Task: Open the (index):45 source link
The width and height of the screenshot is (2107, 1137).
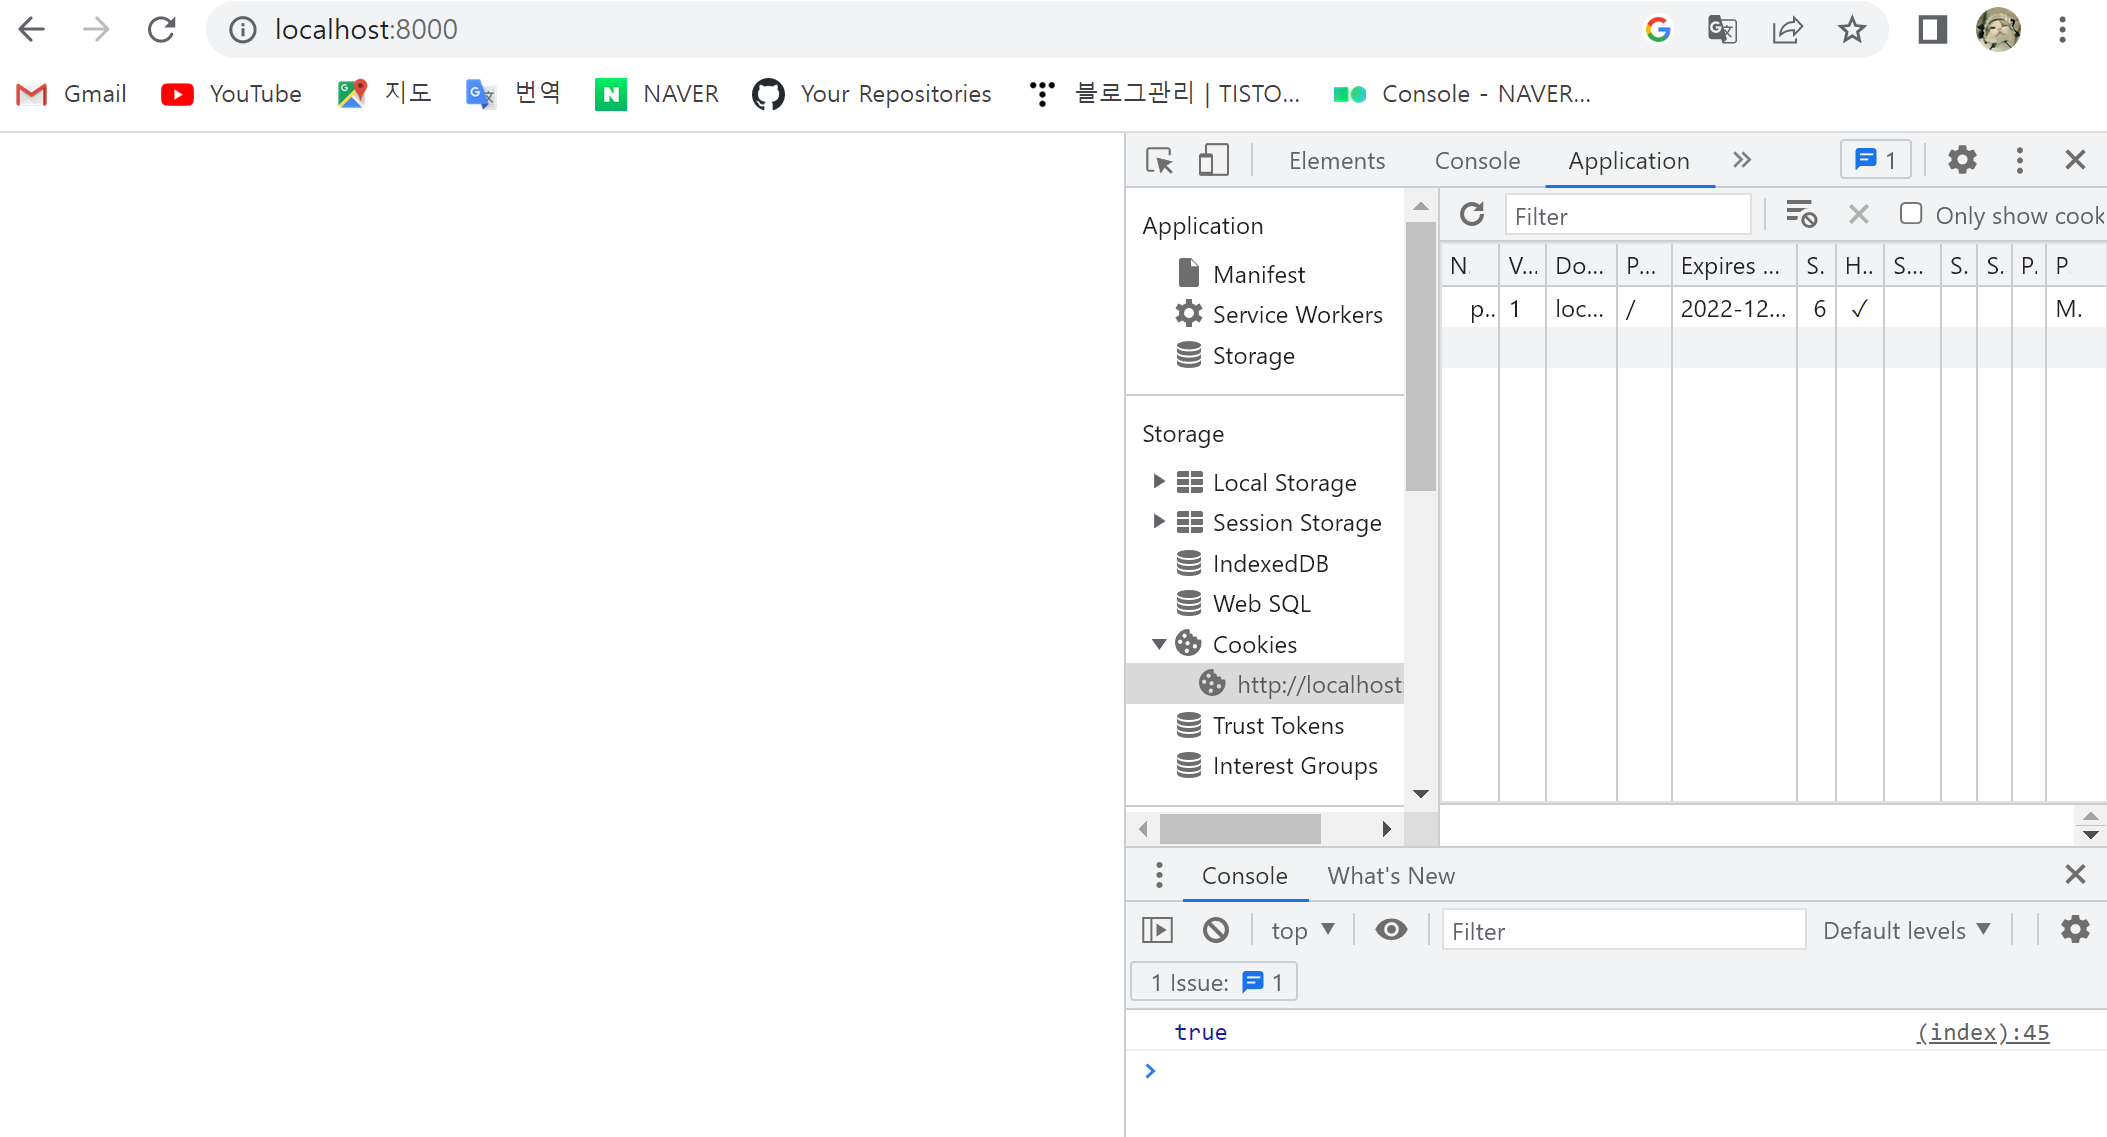Action: point(1982,1032)
